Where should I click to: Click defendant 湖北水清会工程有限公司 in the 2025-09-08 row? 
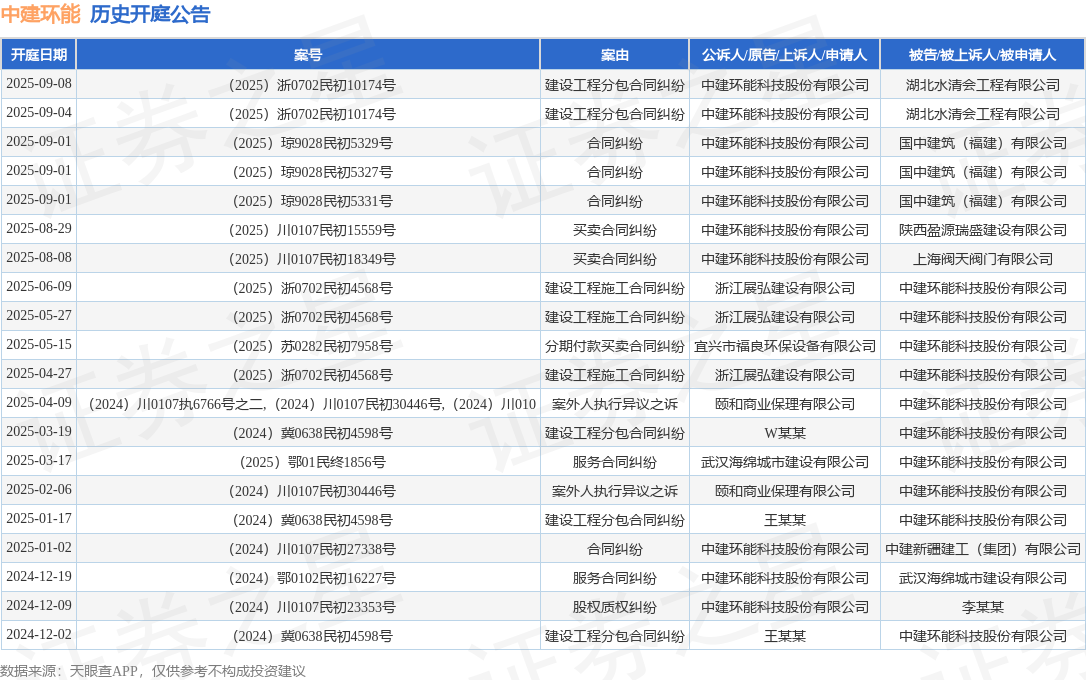(x=983, y=85)
